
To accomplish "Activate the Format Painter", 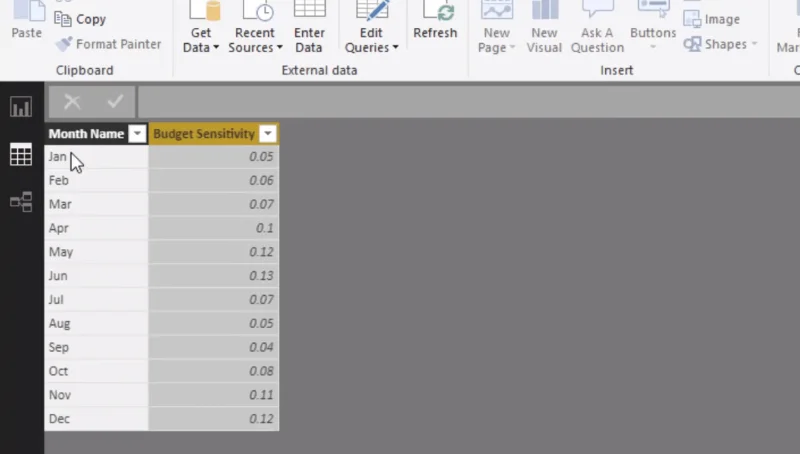I will pos(108,44).
